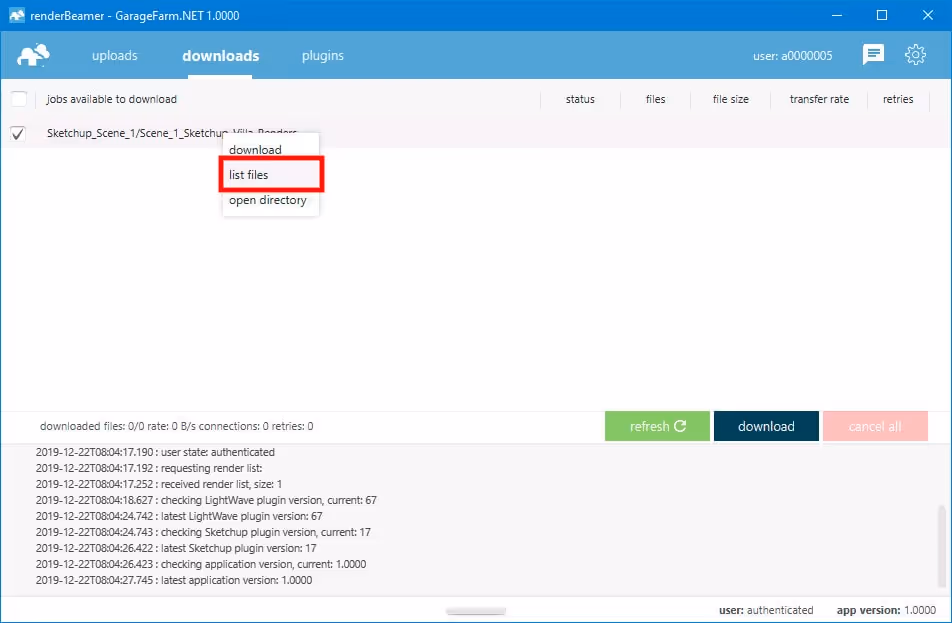The height and width of the screenshot is (623, 952).
Task: Click log line 'checking LightWave plugin version'
Action: (x=206, y=500)
